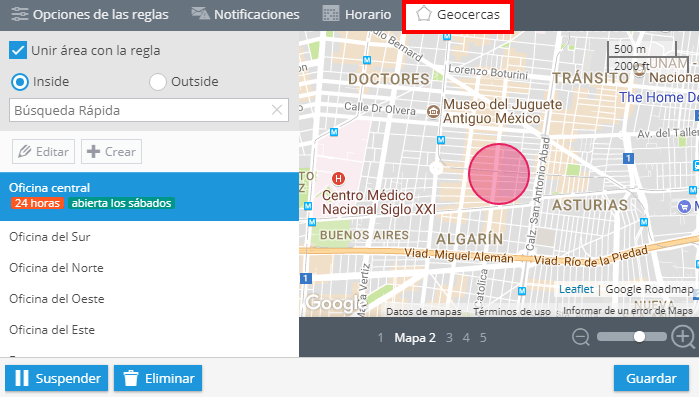Click the map zoom out magnifier icon
The height and width of the screenshot is (397, 699).
click(580, 337)
